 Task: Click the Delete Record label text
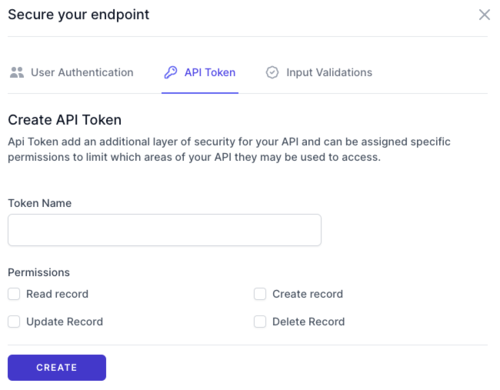(309, 322)
